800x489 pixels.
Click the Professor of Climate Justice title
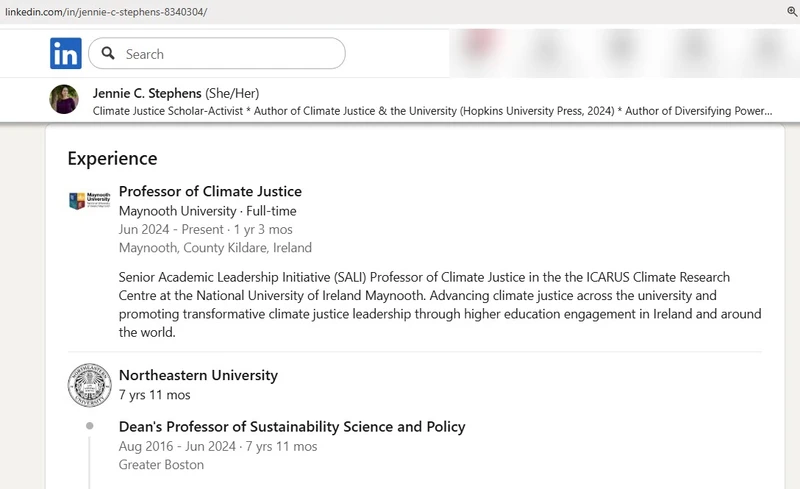(210, 191)
